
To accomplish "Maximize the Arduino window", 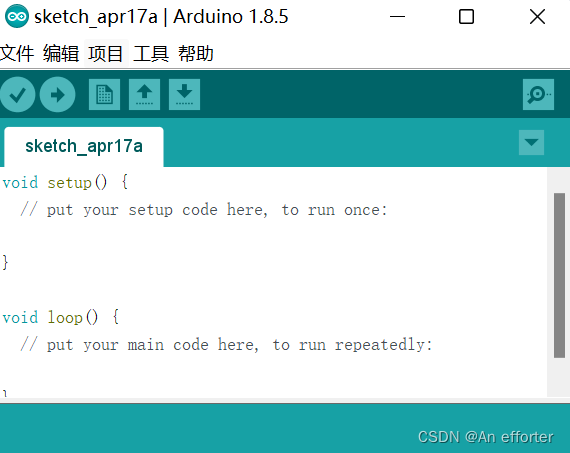I will click(x=466, y=17).
